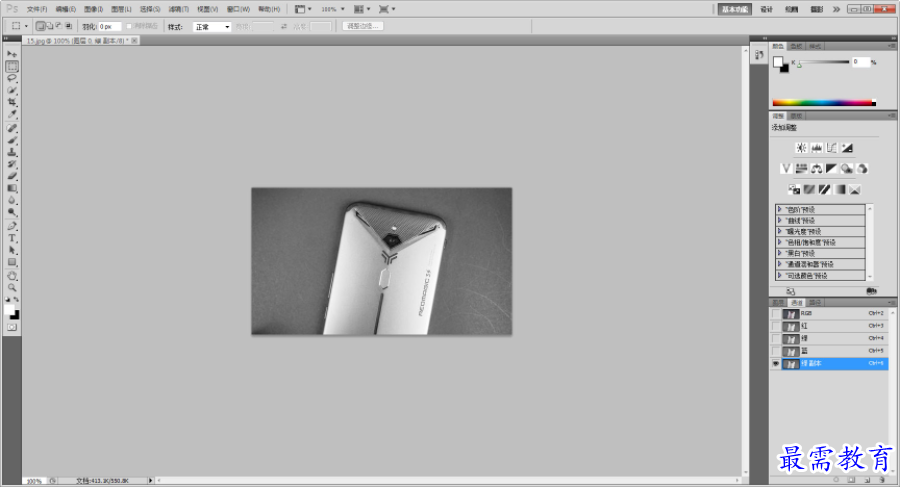
Task: Show the 蓝 channel visibility
Action: pos(776,352)
